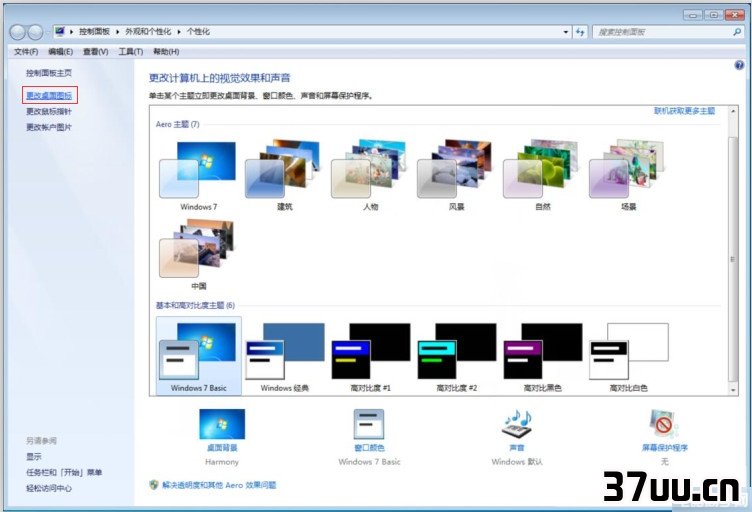Select the 高对比度 #1 theme
Viewport: 752px width, 512px height.
click(x=370, y=357)
